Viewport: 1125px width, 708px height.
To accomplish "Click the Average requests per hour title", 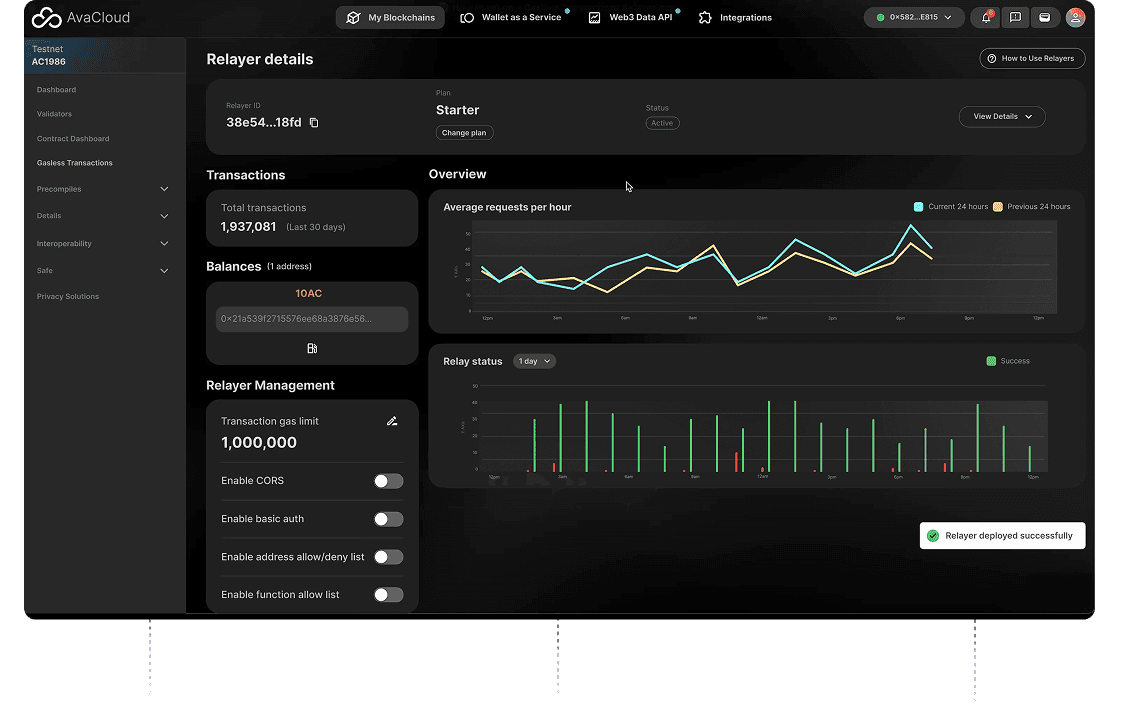I will [x=507, y=207].
